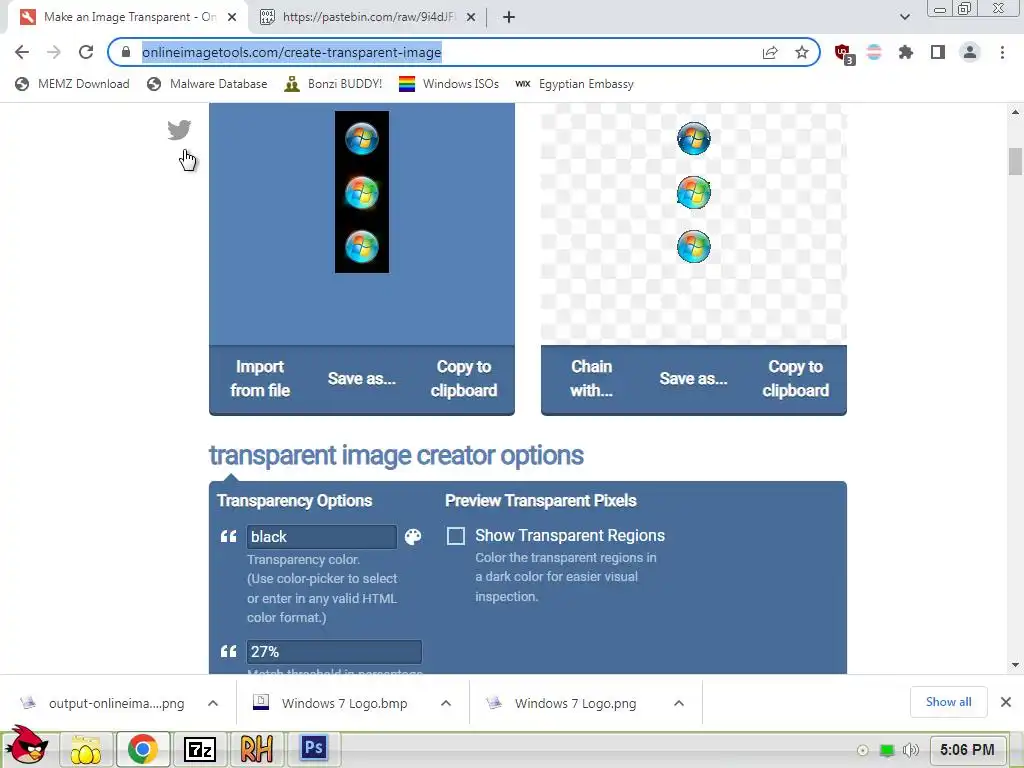This screenshot has width=1024, height=768.
Task: Open the Windows ISOs bookmark
Action: (449, 84)
